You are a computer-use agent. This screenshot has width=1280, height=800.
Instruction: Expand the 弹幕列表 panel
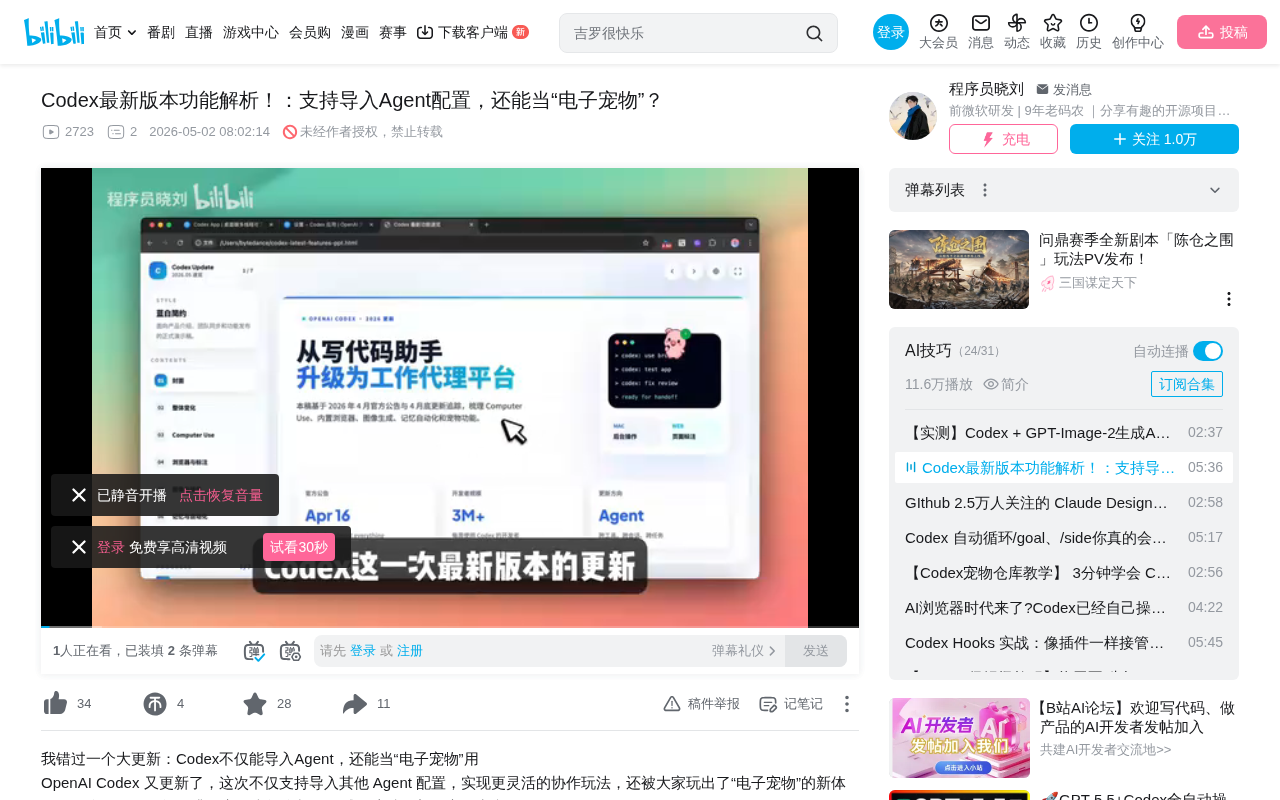click(1215, 190)
